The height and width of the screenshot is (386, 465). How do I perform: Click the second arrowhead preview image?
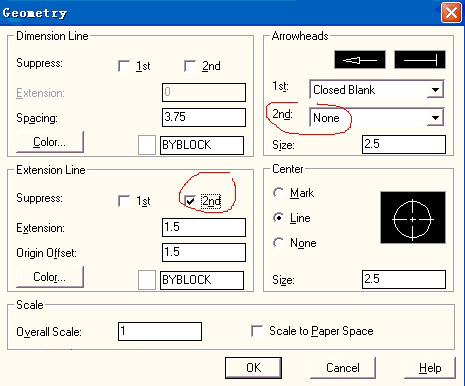420,60
